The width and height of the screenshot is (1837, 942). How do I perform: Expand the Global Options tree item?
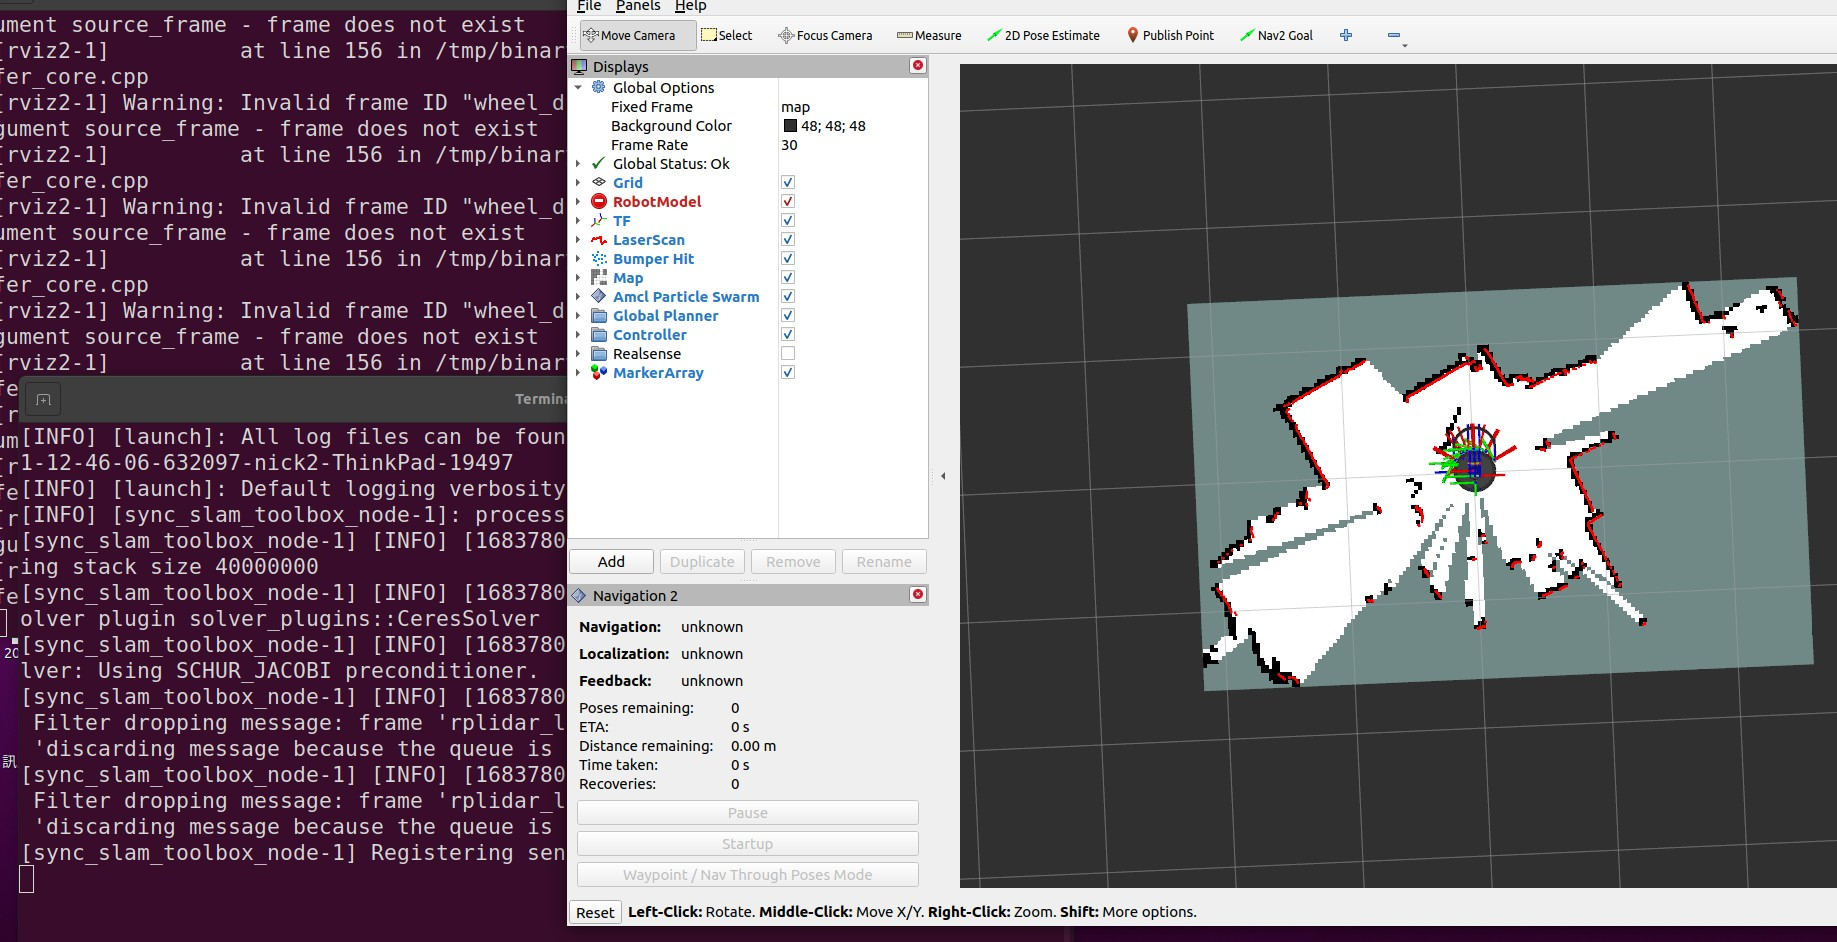(578, 87)
